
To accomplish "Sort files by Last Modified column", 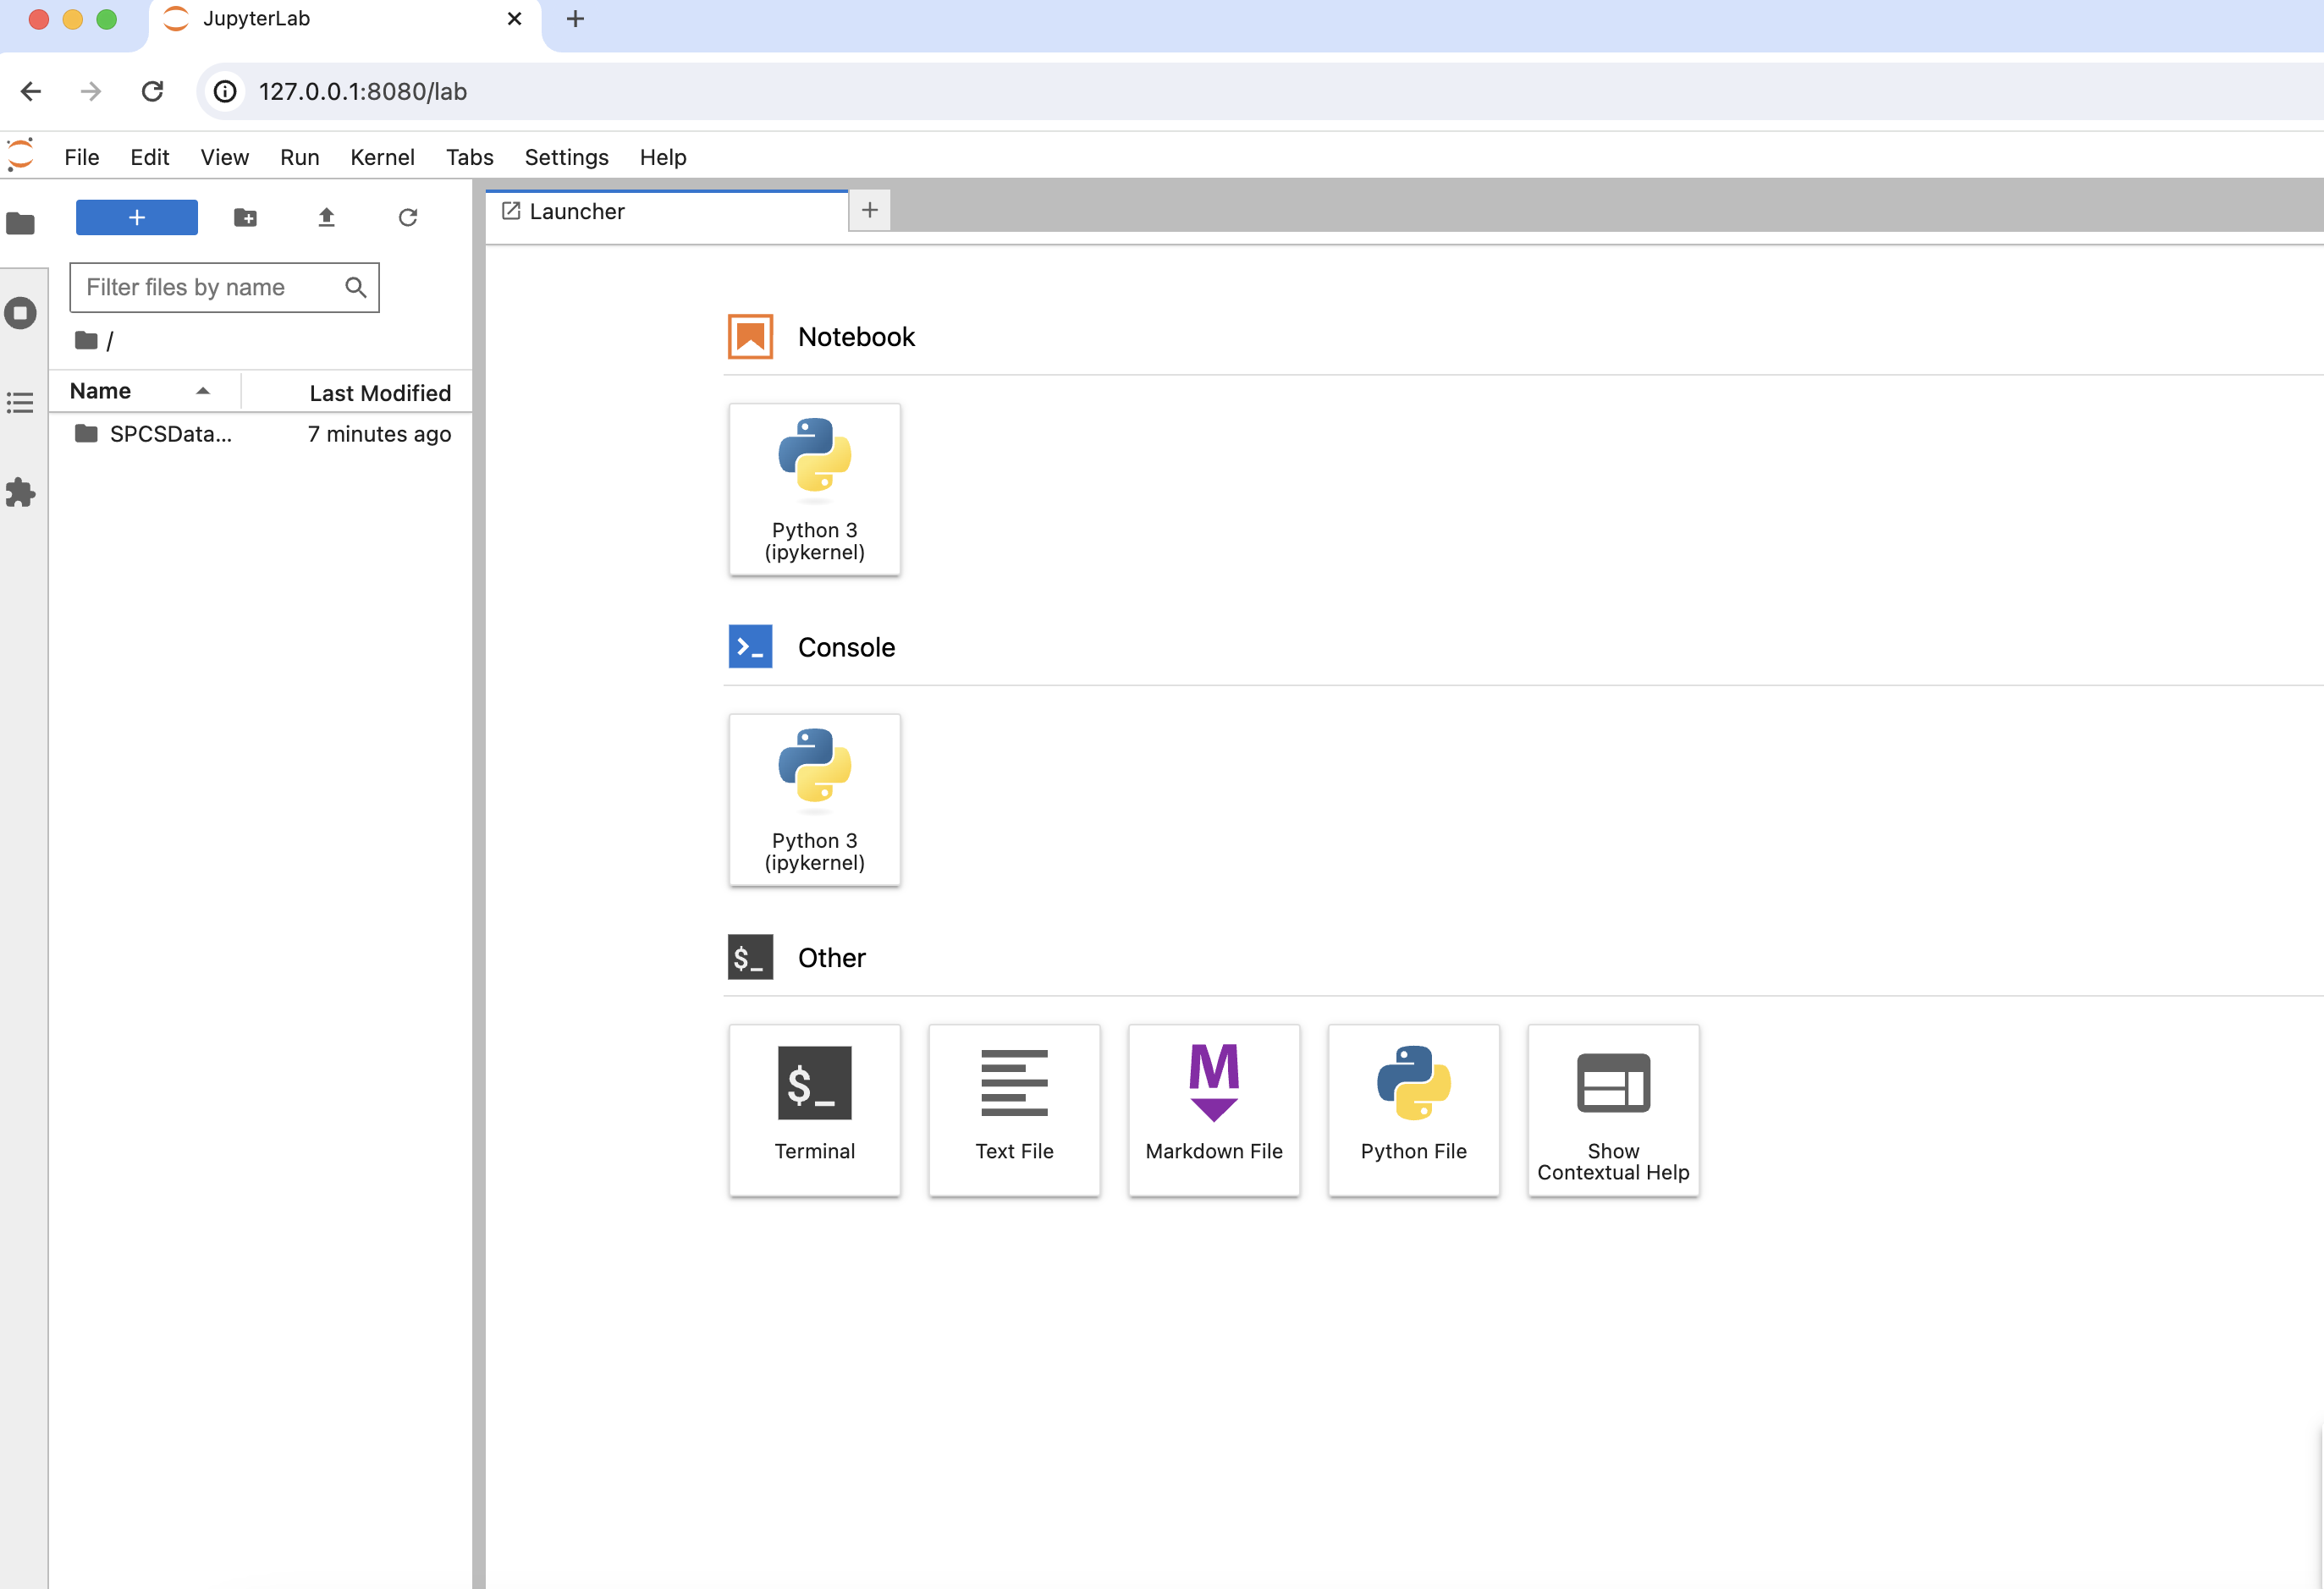I will tap(357, 392).
